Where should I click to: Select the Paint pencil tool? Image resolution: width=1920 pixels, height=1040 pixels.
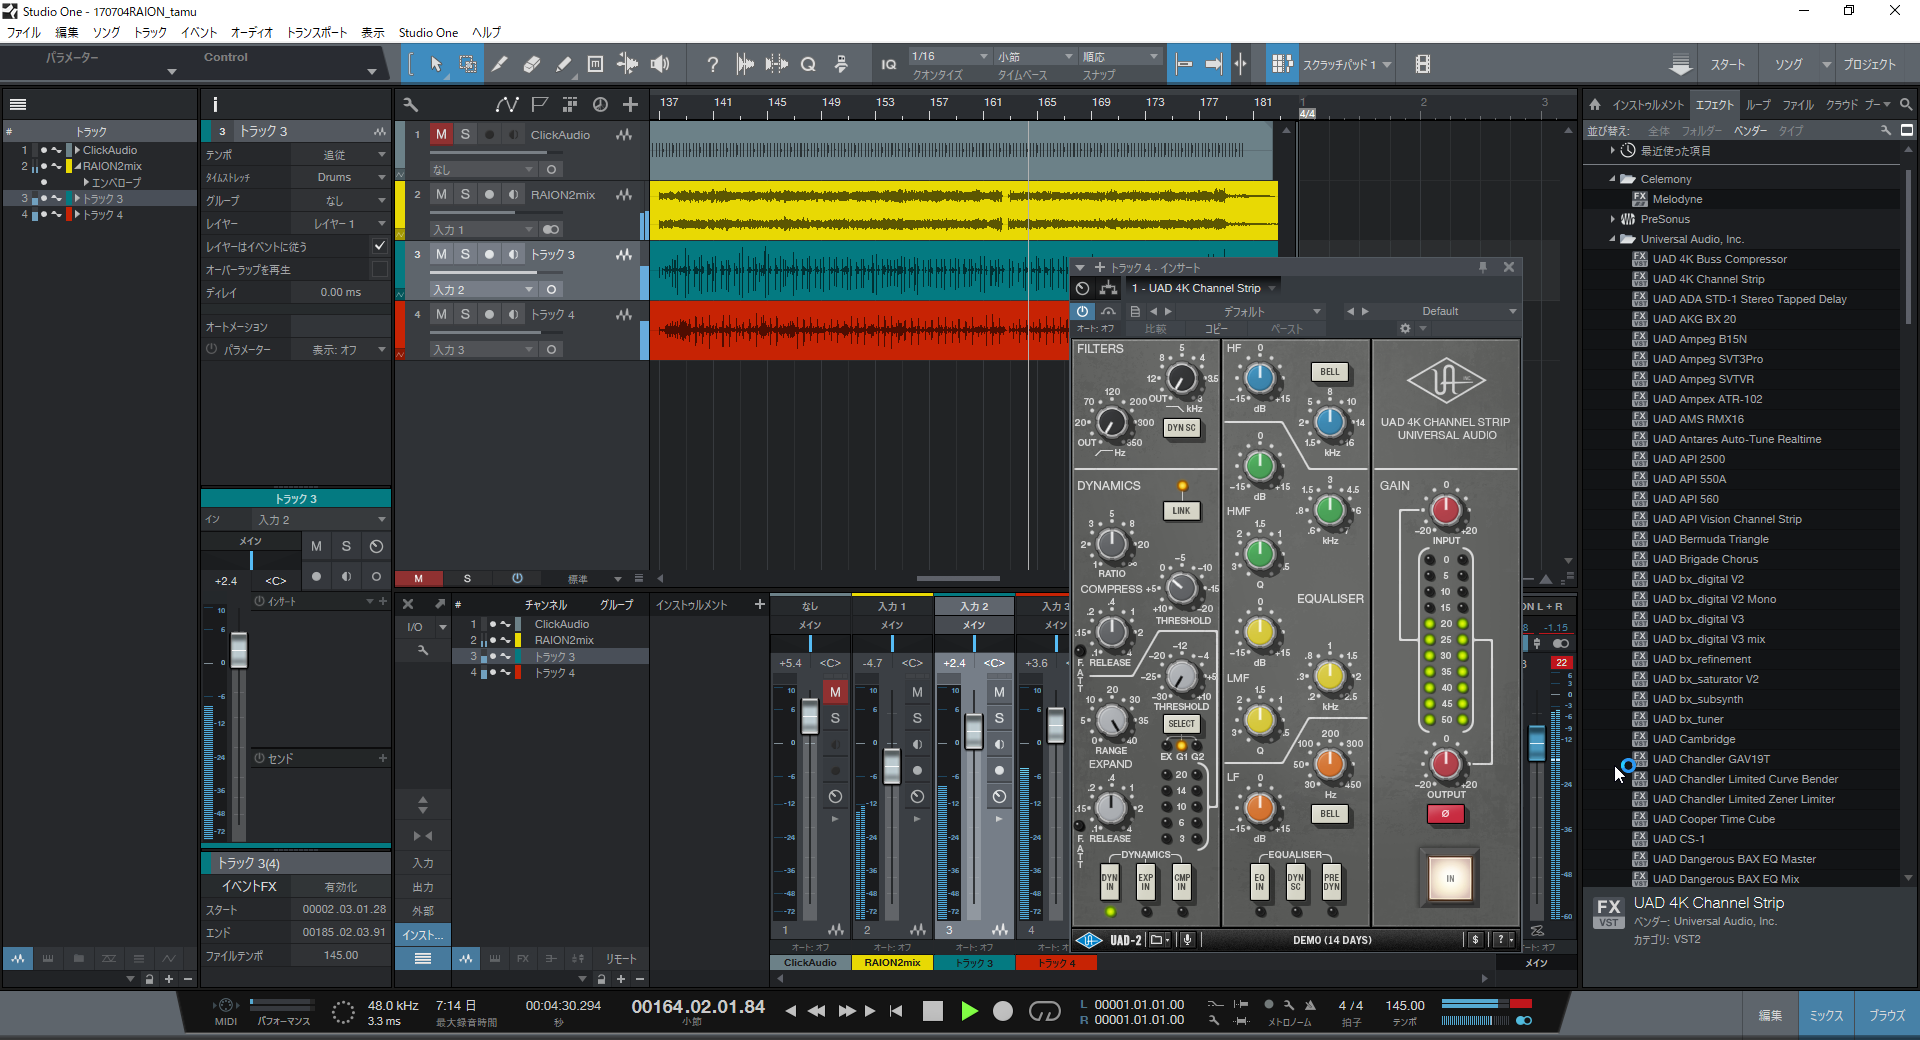[x=564, y=64]
